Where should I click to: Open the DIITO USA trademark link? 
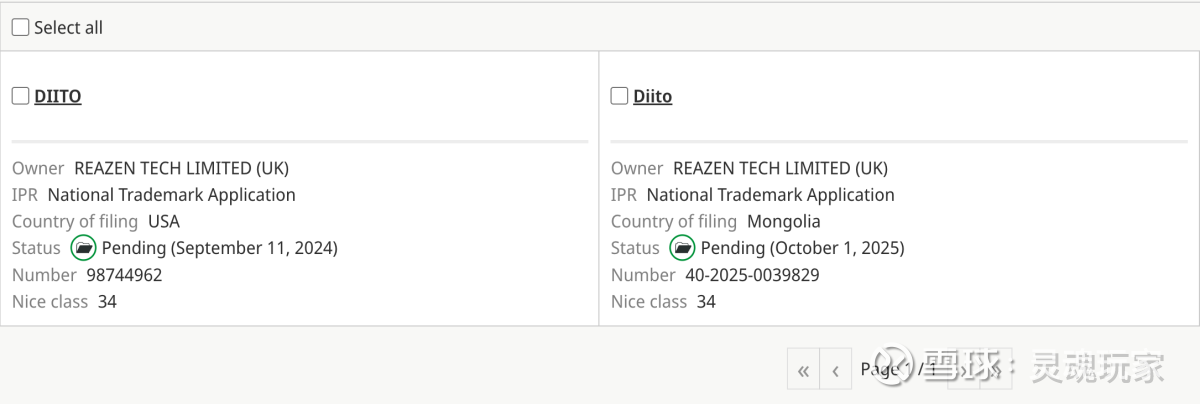(x=58, y=97)
